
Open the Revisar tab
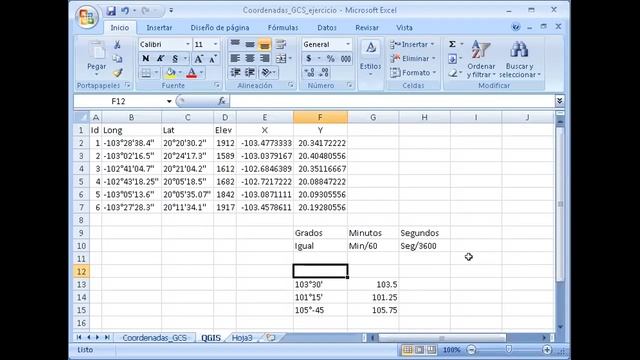pyautogui.click(x=367, y=27)
